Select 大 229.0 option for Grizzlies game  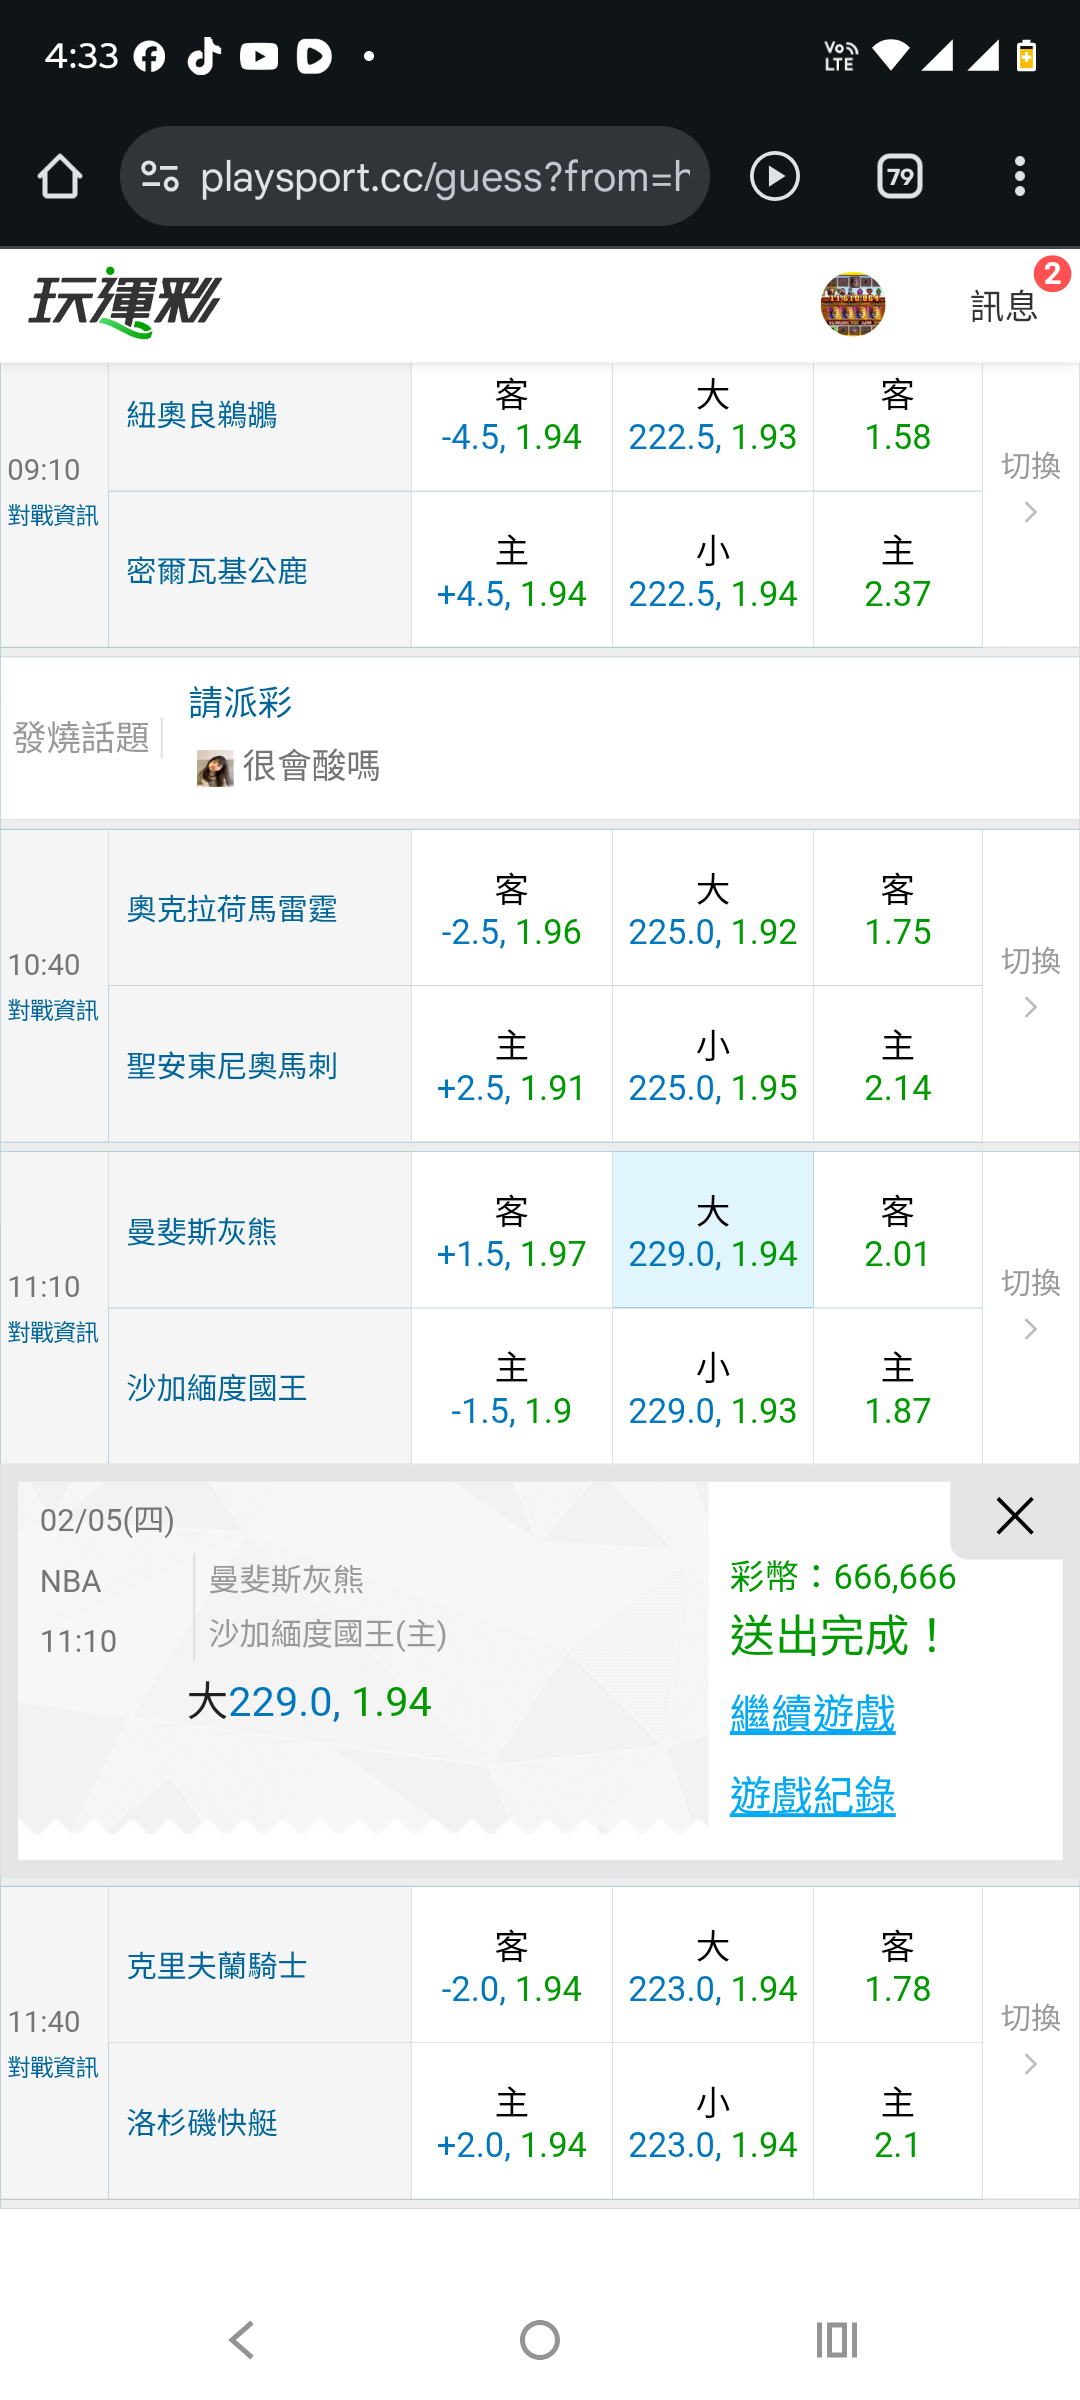pos(712,1231)
